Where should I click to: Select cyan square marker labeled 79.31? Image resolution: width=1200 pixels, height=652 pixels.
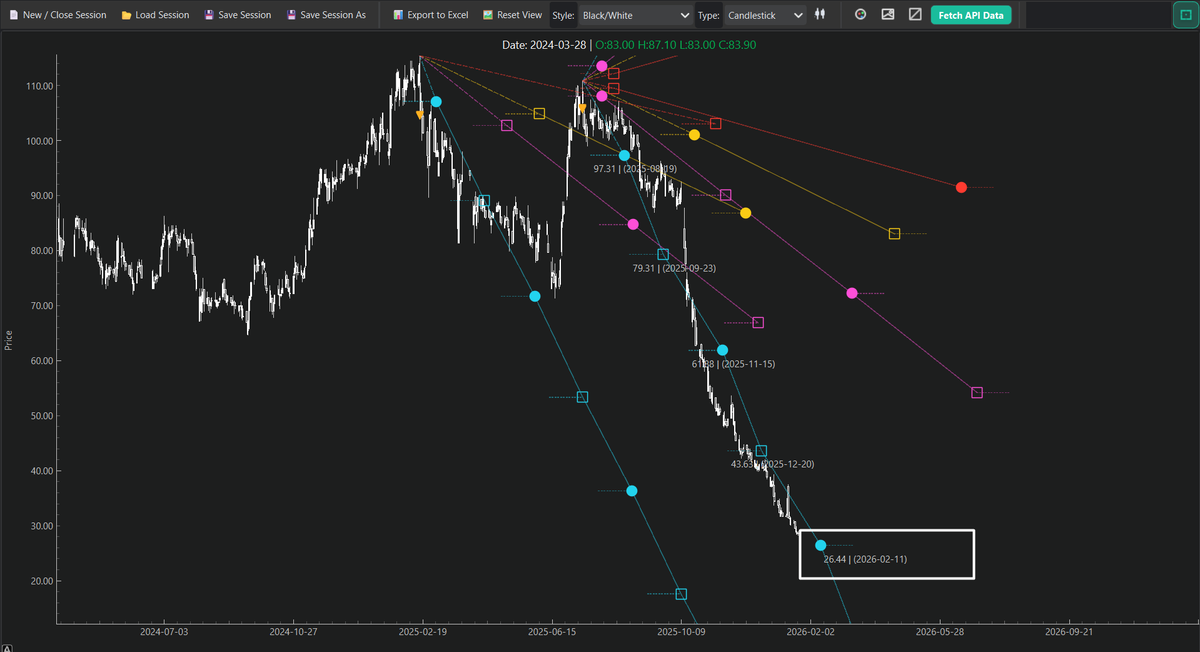tap(663, 254)
